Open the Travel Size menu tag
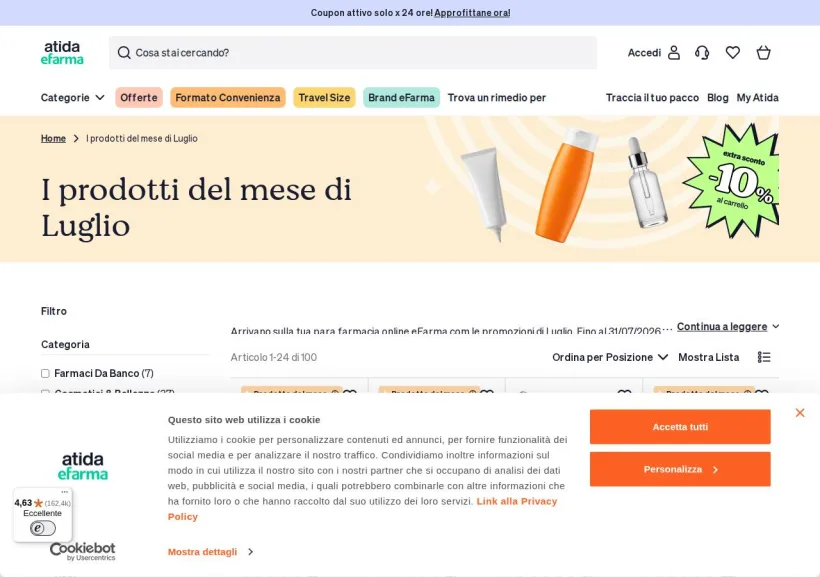The width and height of the screenshot is (820, 577). pyautogui.click(x=324, y=98)
